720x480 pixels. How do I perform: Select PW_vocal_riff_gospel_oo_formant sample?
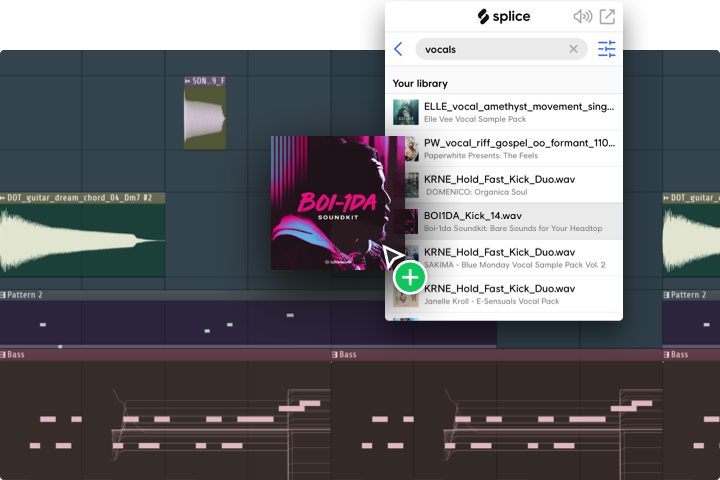pyautogui.click(x=504, y=148)
